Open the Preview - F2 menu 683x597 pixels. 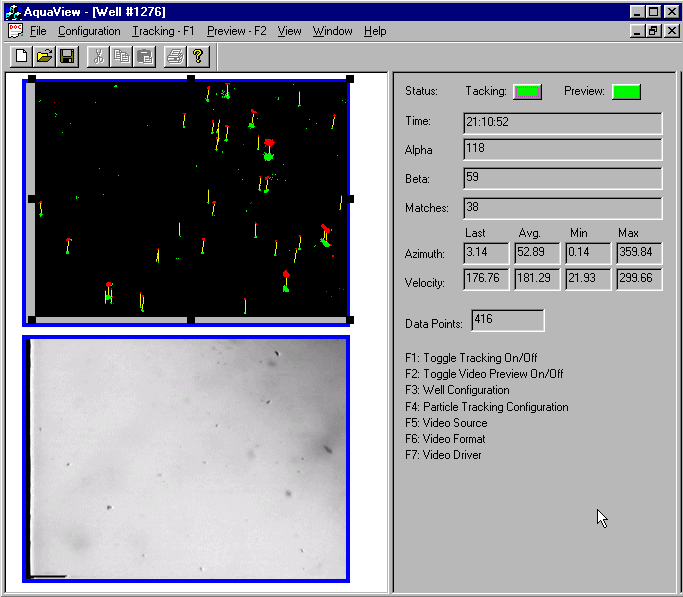237,31
